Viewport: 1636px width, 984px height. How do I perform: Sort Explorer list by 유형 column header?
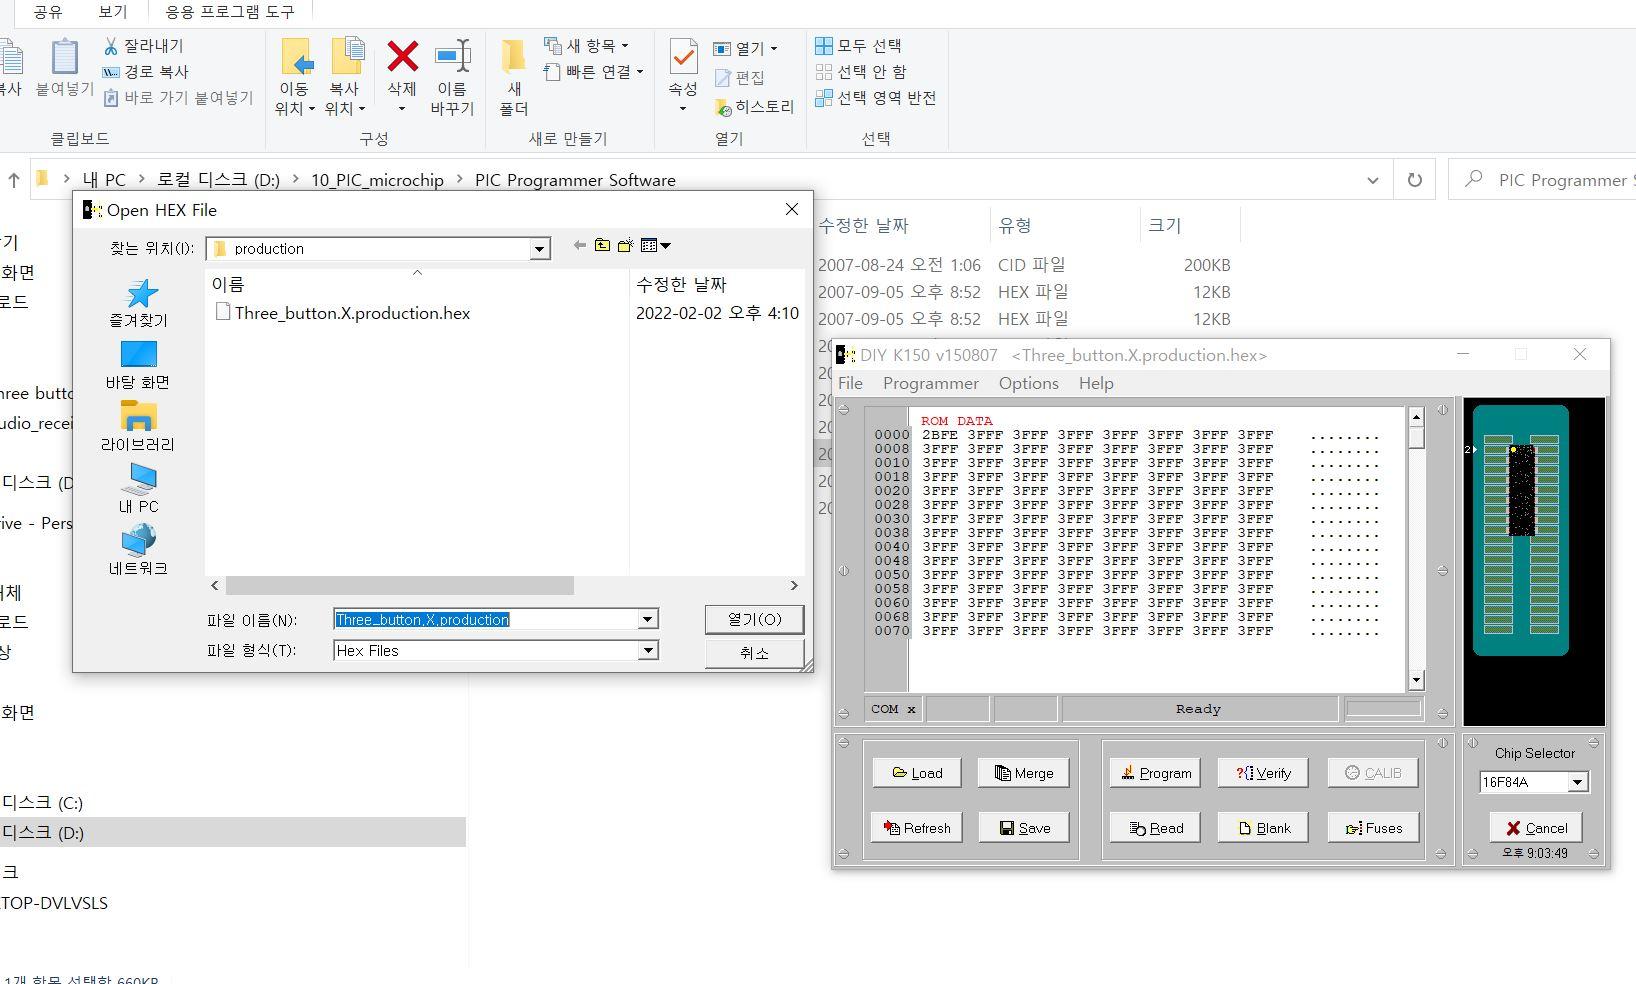[1014, 226]
